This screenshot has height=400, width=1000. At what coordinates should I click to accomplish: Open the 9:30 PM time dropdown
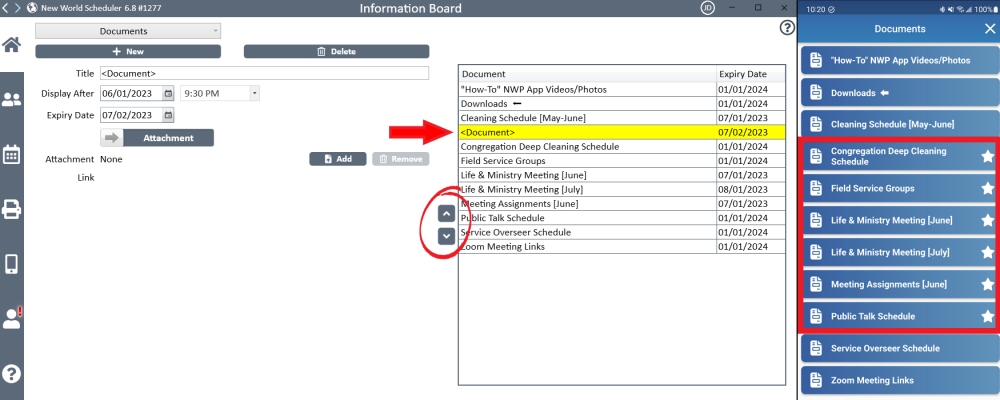tap(254, 93)
